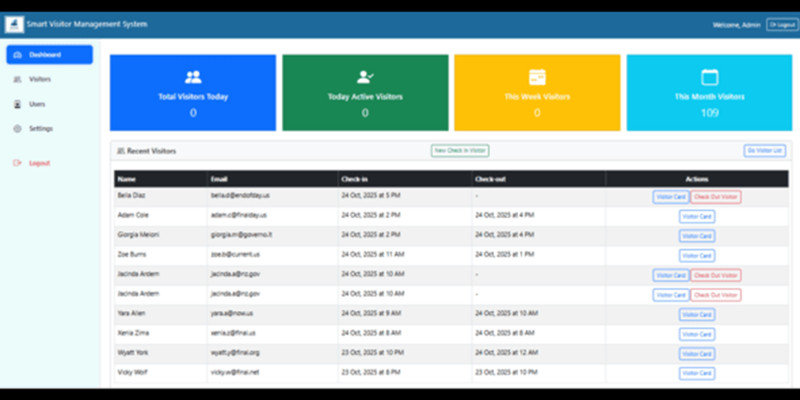This screenshot has height=400, width=800.
Task: View Visitor Card for Adam Cole
Action: coord(696,216)
